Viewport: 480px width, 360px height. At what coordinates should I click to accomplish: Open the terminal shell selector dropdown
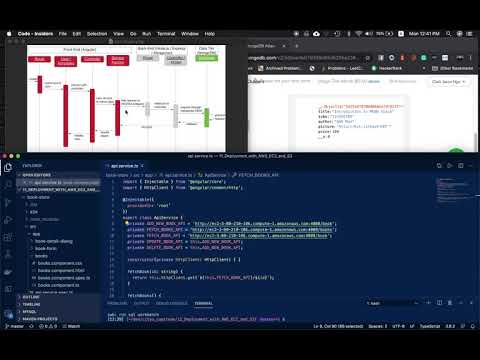tap(392, 303)
